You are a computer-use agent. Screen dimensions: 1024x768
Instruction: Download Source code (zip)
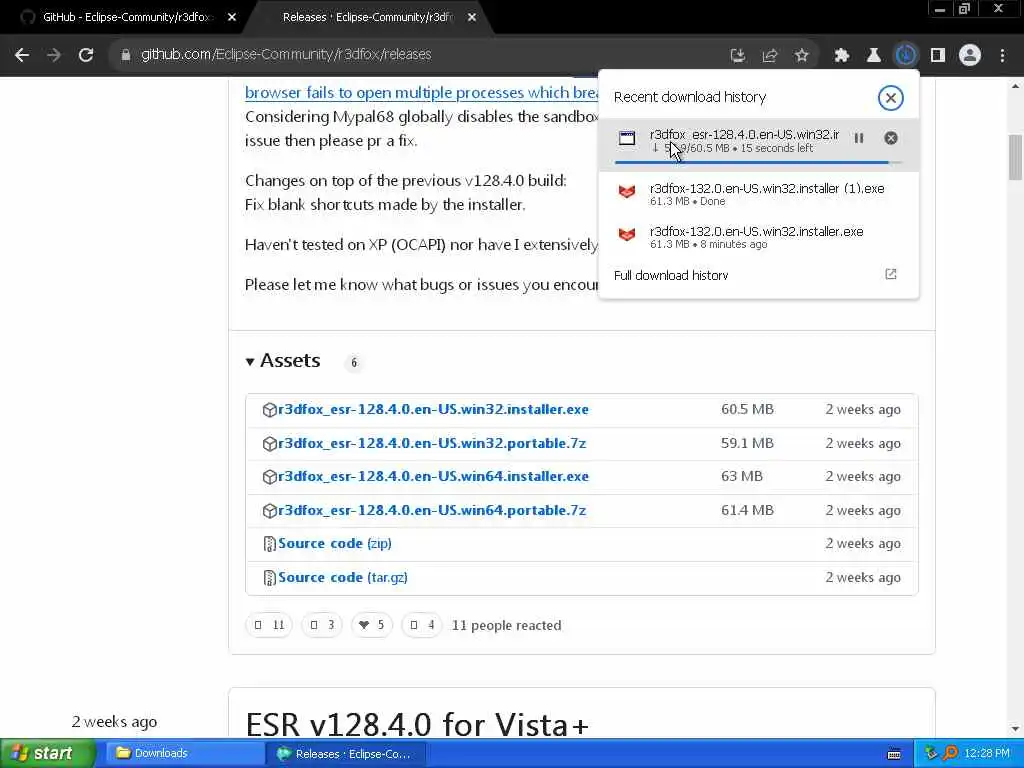coord(334,543)
